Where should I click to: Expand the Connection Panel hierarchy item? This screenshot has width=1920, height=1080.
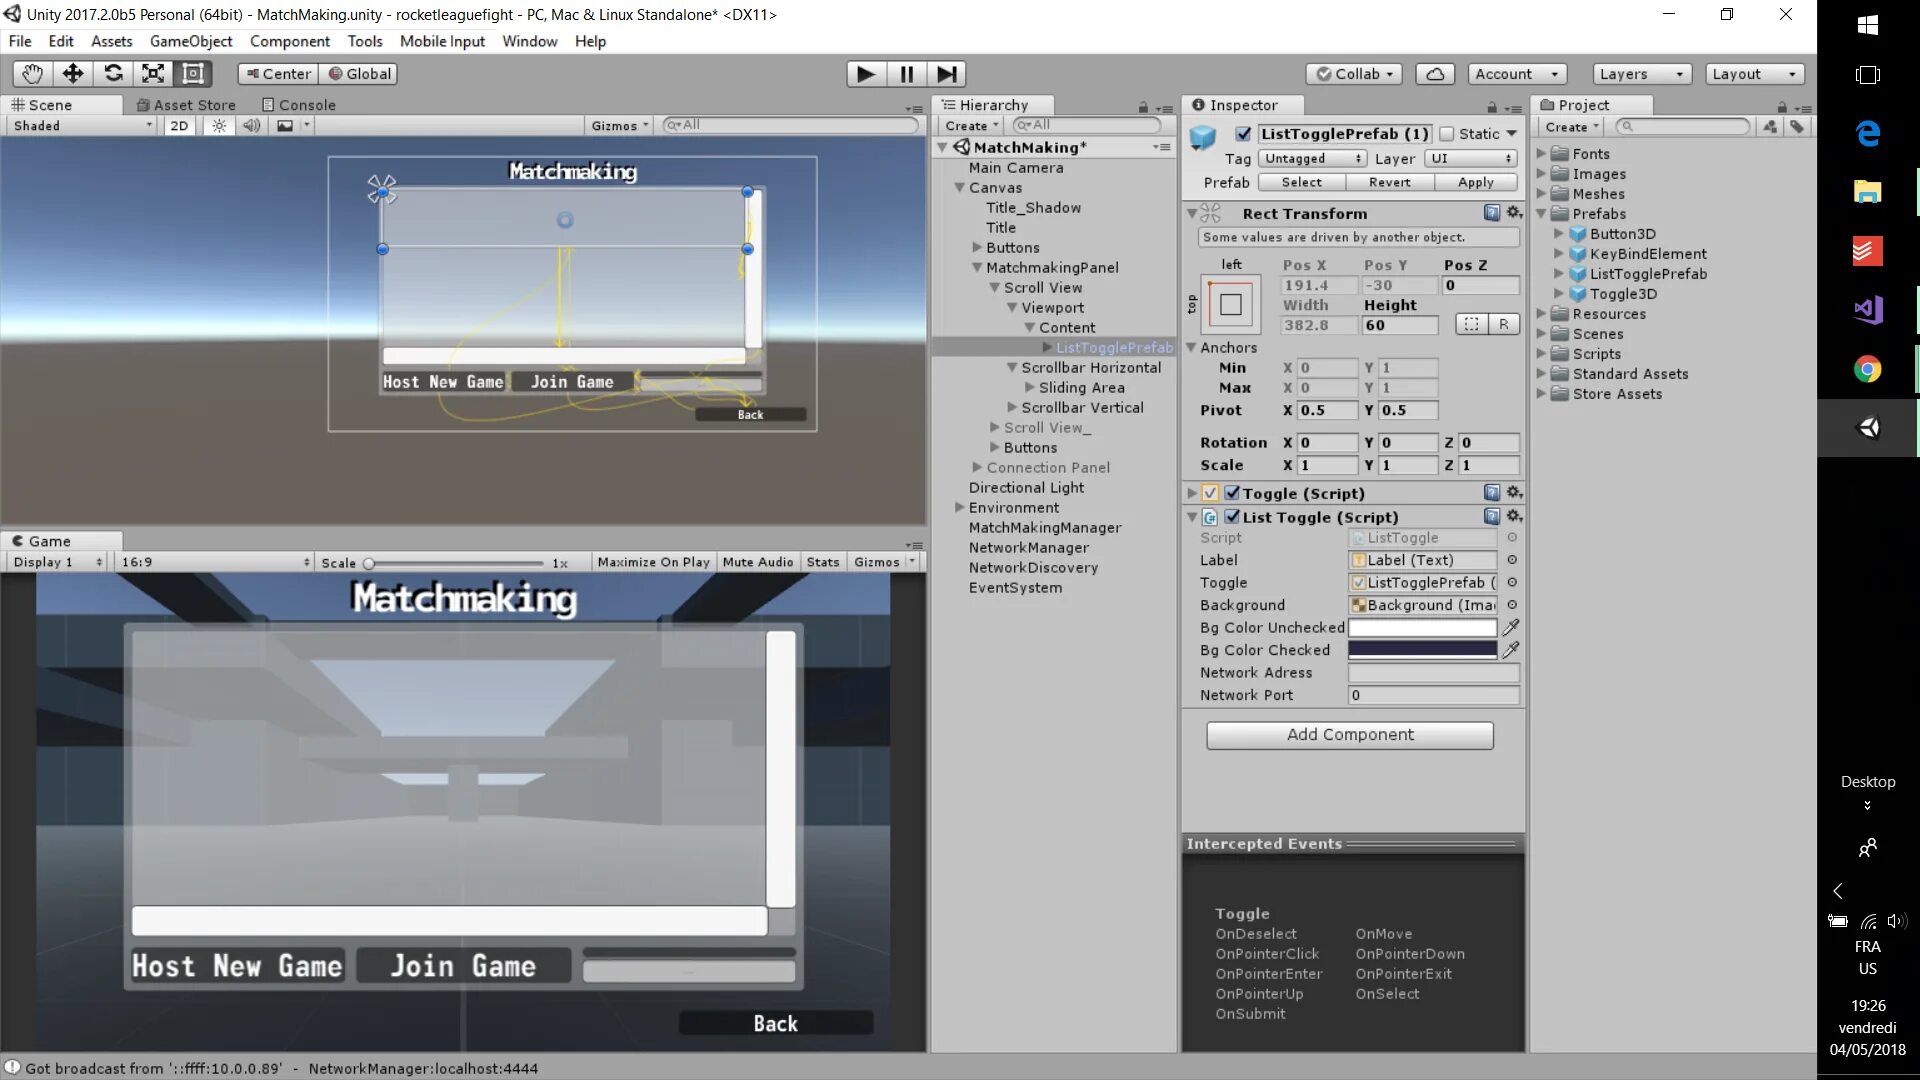[x=977, y=468]
